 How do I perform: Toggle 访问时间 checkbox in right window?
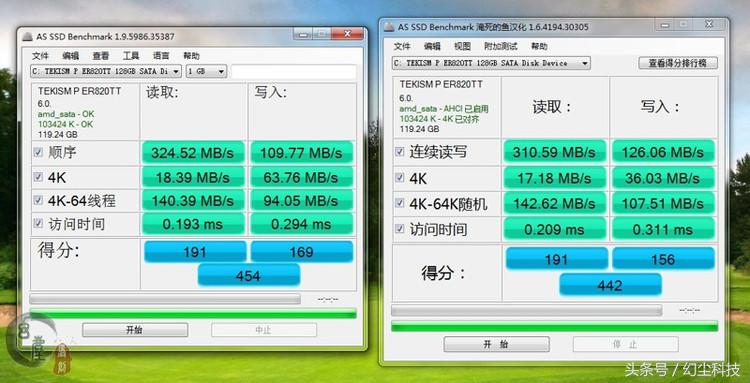point(400,229)
